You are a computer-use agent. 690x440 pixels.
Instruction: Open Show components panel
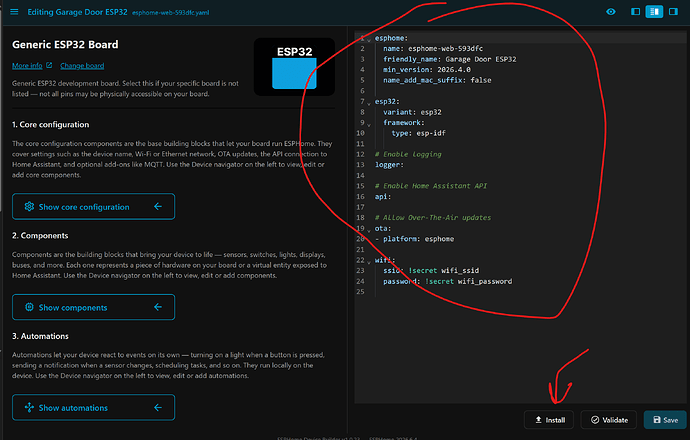pyautogui.click(x=93, y=307)
